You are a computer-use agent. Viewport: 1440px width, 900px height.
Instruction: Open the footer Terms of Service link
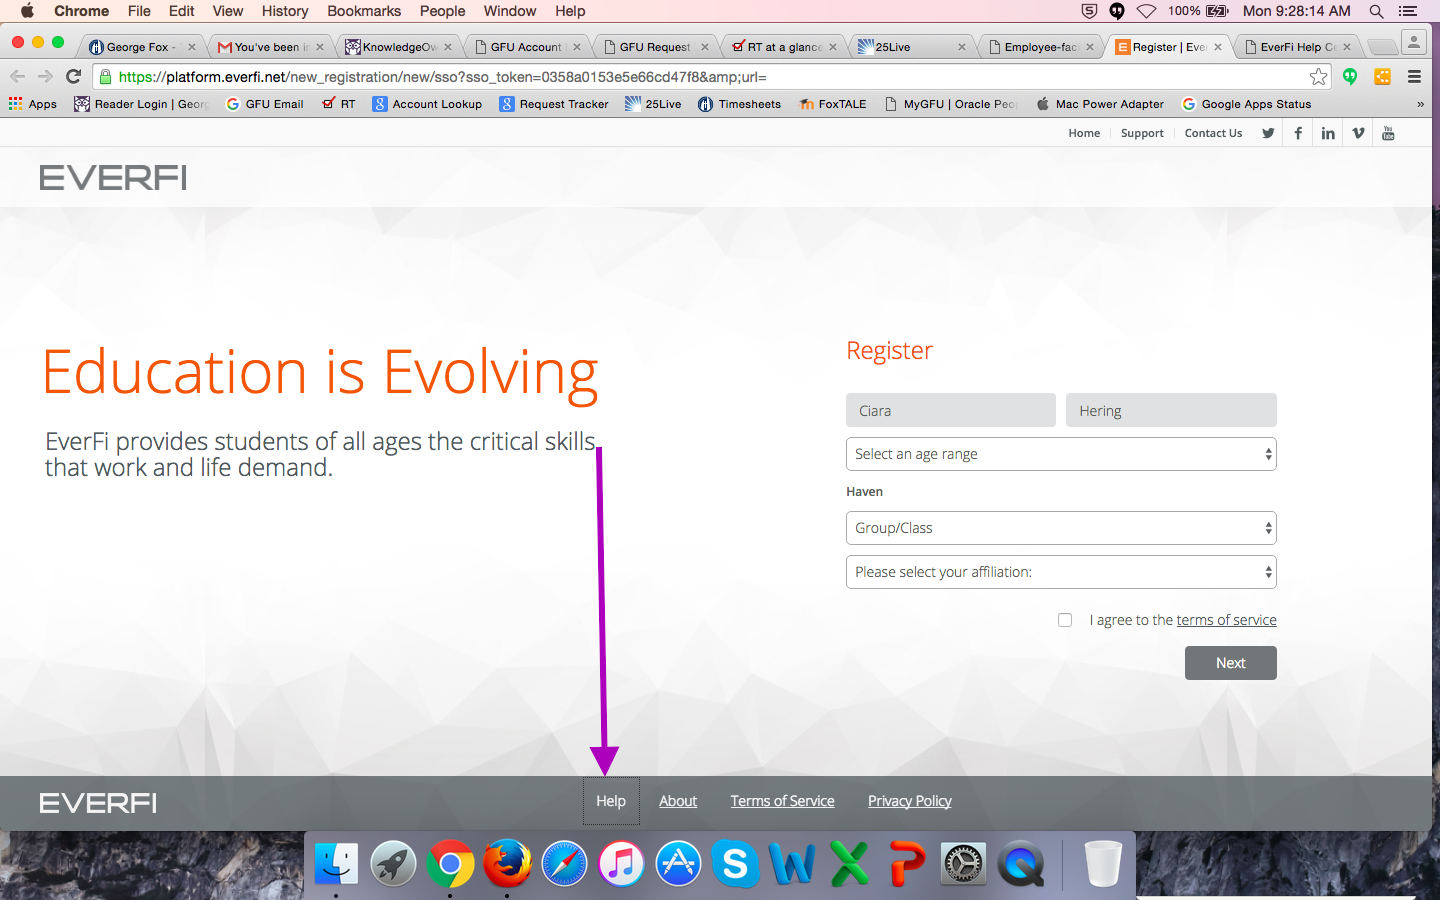point(782,801)
